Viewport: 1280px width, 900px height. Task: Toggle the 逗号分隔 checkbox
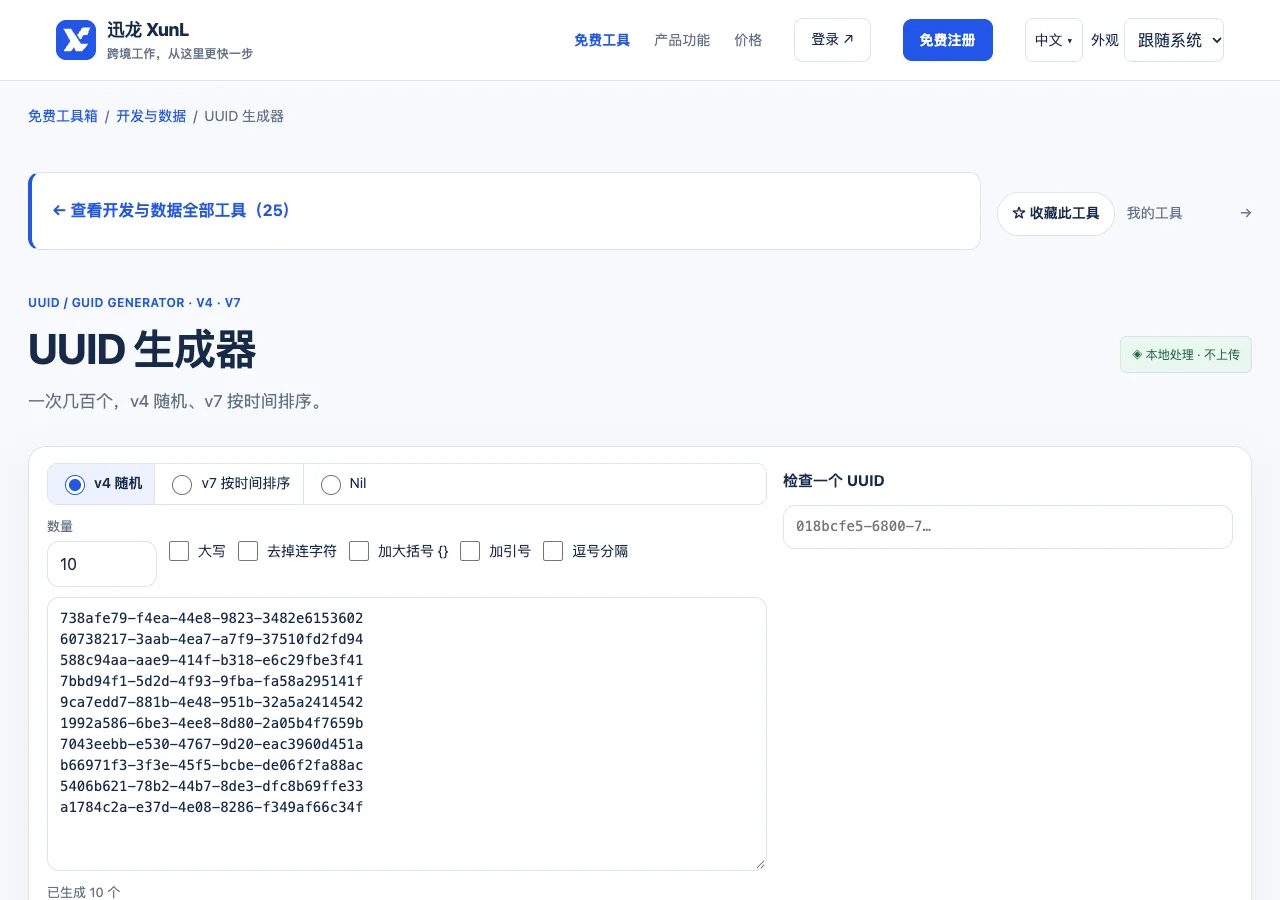[553, 551]
